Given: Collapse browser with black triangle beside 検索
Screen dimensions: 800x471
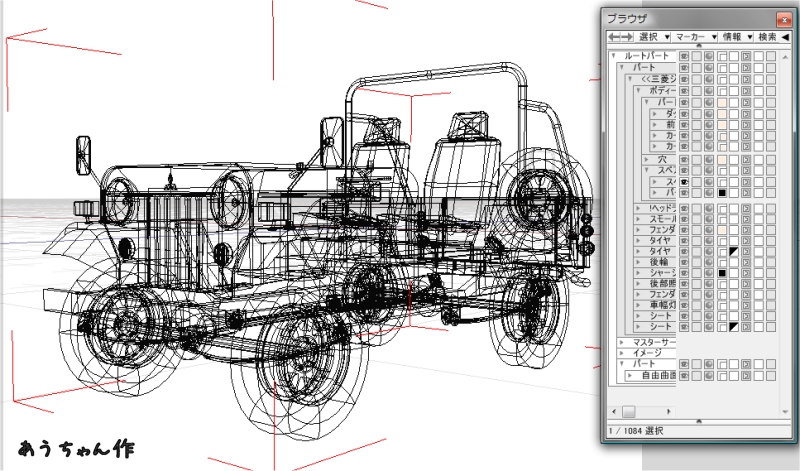Looking at the screenshot, I should coord(785,37).
